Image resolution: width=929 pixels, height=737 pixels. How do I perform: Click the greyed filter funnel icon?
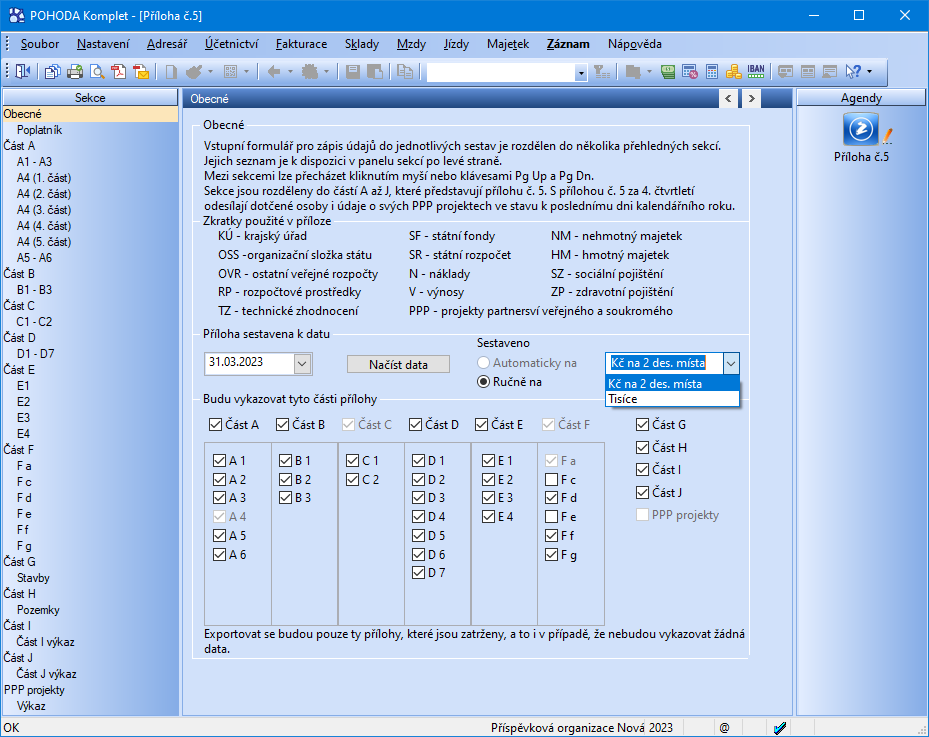(x=602, y=72)
